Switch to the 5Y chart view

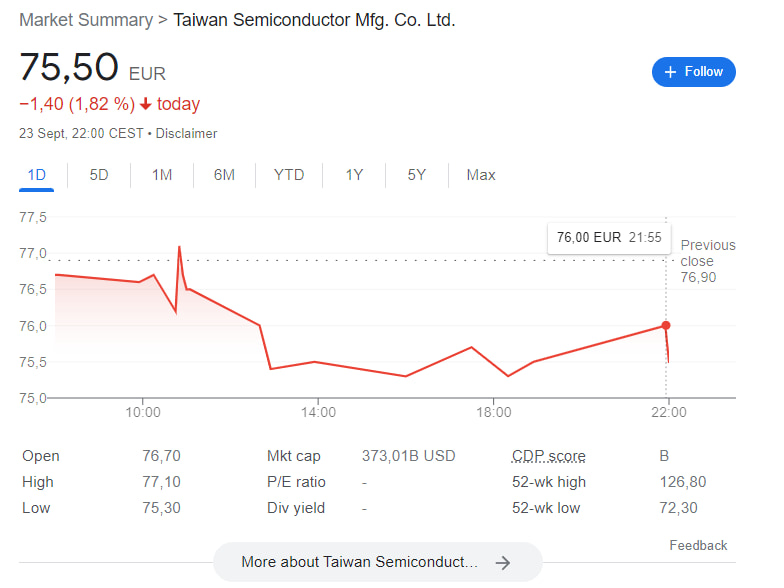point(417,175)
